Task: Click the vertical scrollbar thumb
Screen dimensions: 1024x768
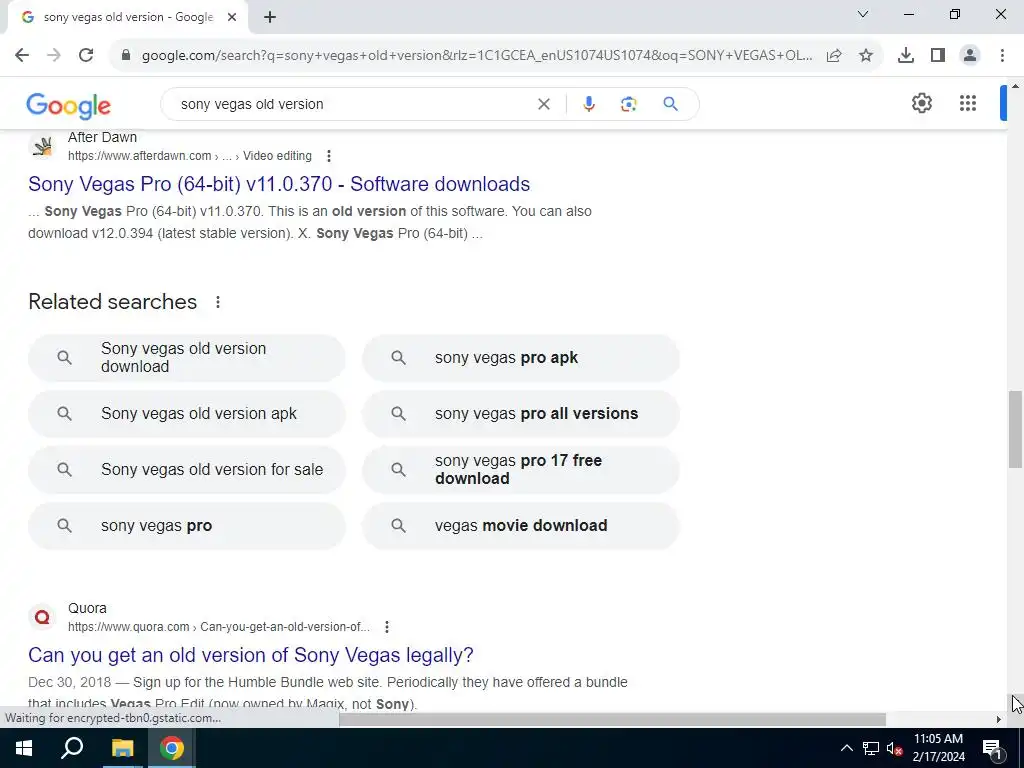Action: 1016,429
